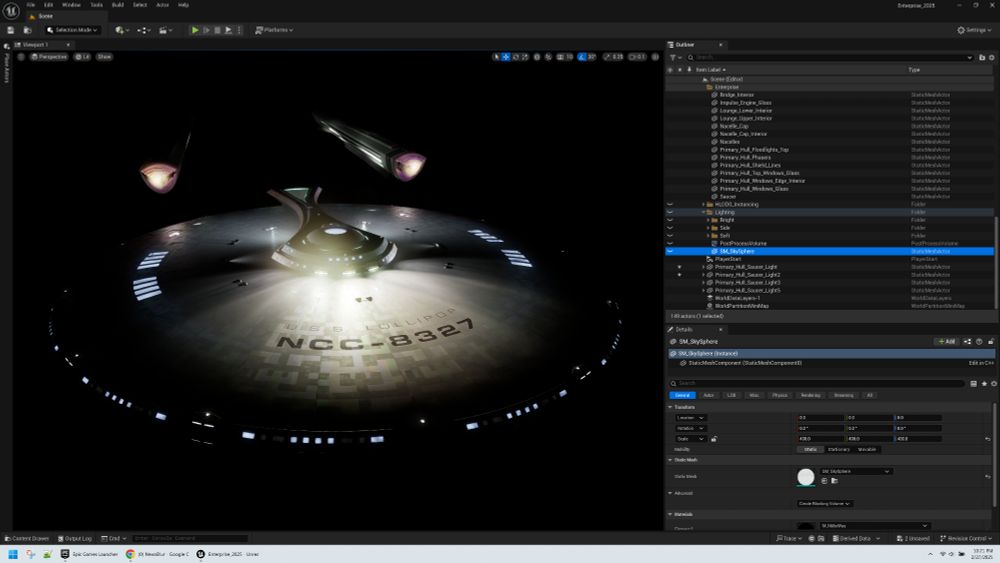Image resolution: width=1000 pixels, height=563 pixels.
Task: Toggle scale snapping in viewport toolbar
Action: pyautogui.click(x=607, y=57)
